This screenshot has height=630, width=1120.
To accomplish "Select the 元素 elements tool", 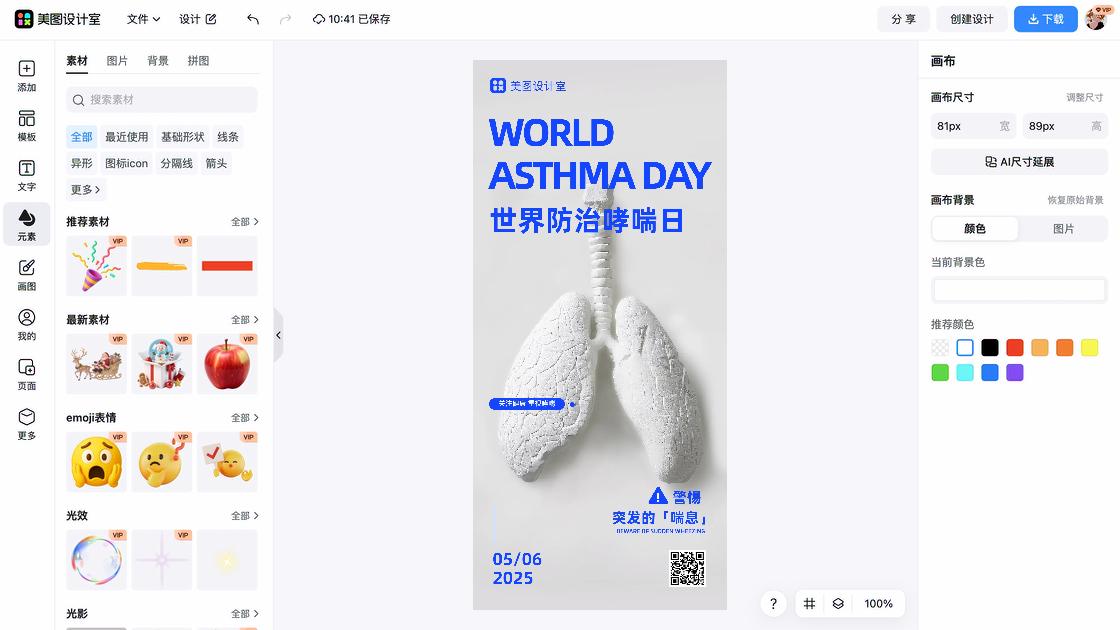I will 26,224.
